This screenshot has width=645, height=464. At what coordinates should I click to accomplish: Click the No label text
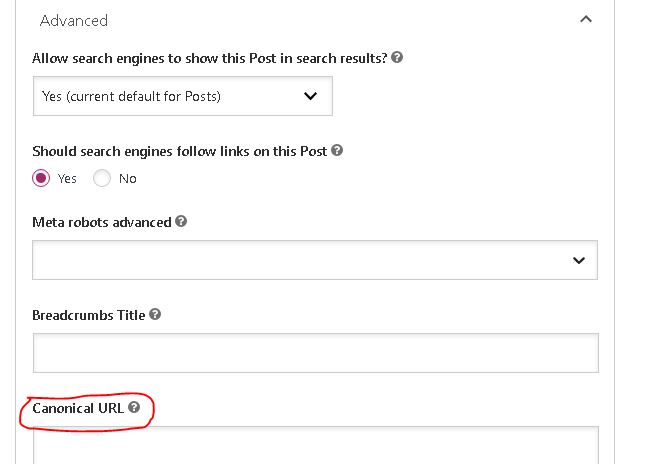pyautogui.click(x=128, y=179)
